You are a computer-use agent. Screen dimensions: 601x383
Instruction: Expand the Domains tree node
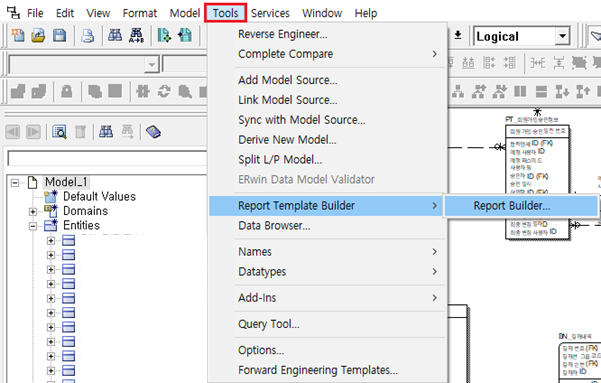tap(33, 211)
